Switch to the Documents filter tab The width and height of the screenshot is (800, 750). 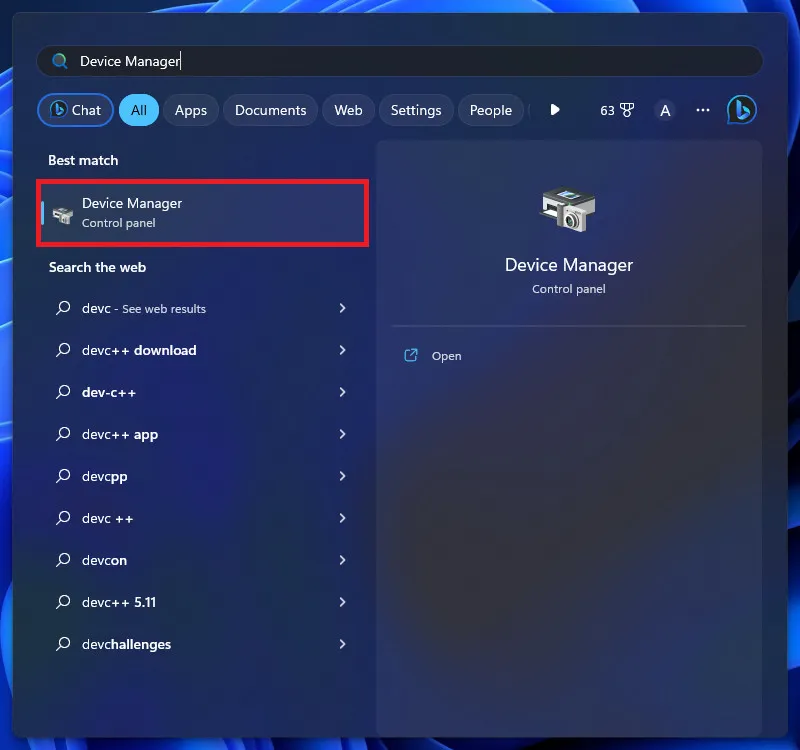click(x=270, y=110)
